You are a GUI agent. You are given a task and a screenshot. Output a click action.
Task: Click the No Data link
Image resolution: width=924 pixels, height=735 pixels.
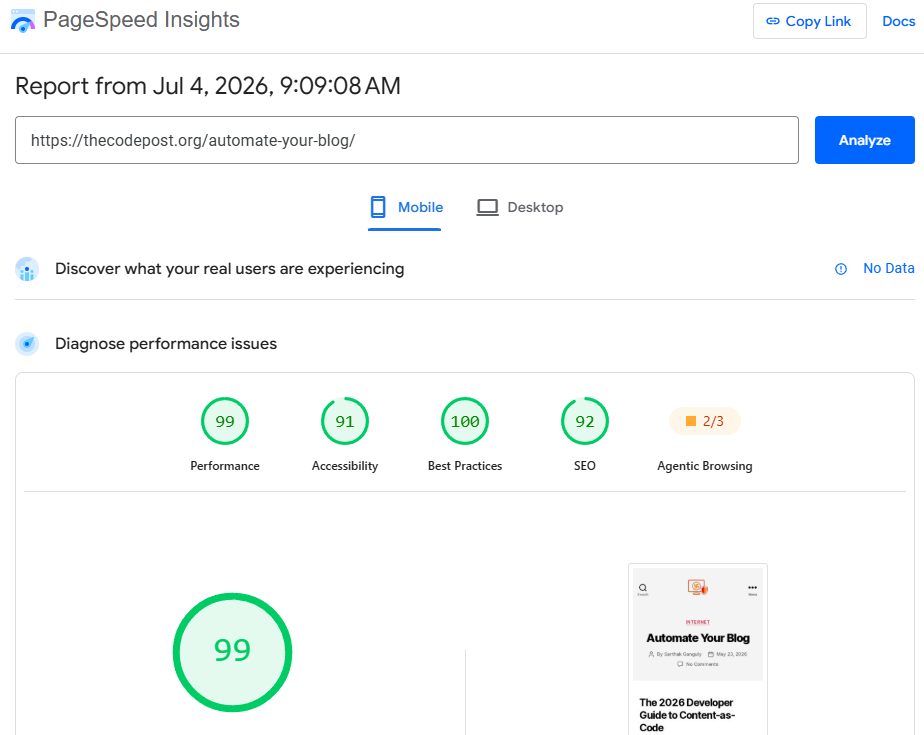[x=889, y=268]
